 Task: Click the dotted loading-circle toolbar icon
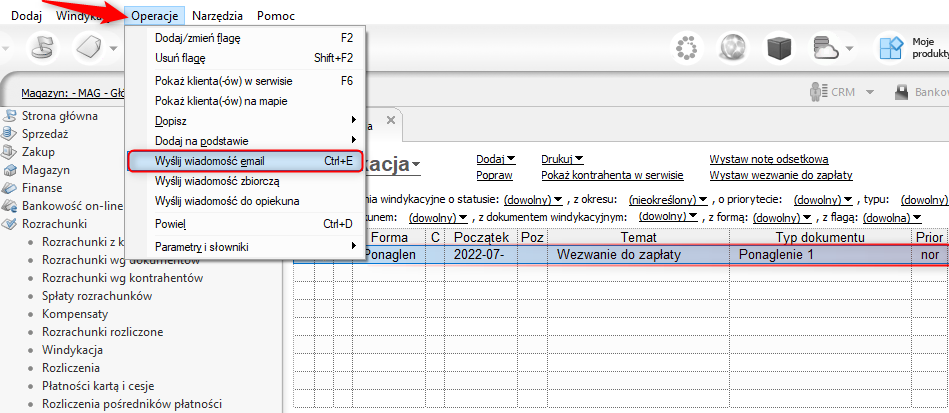(687, 48)
